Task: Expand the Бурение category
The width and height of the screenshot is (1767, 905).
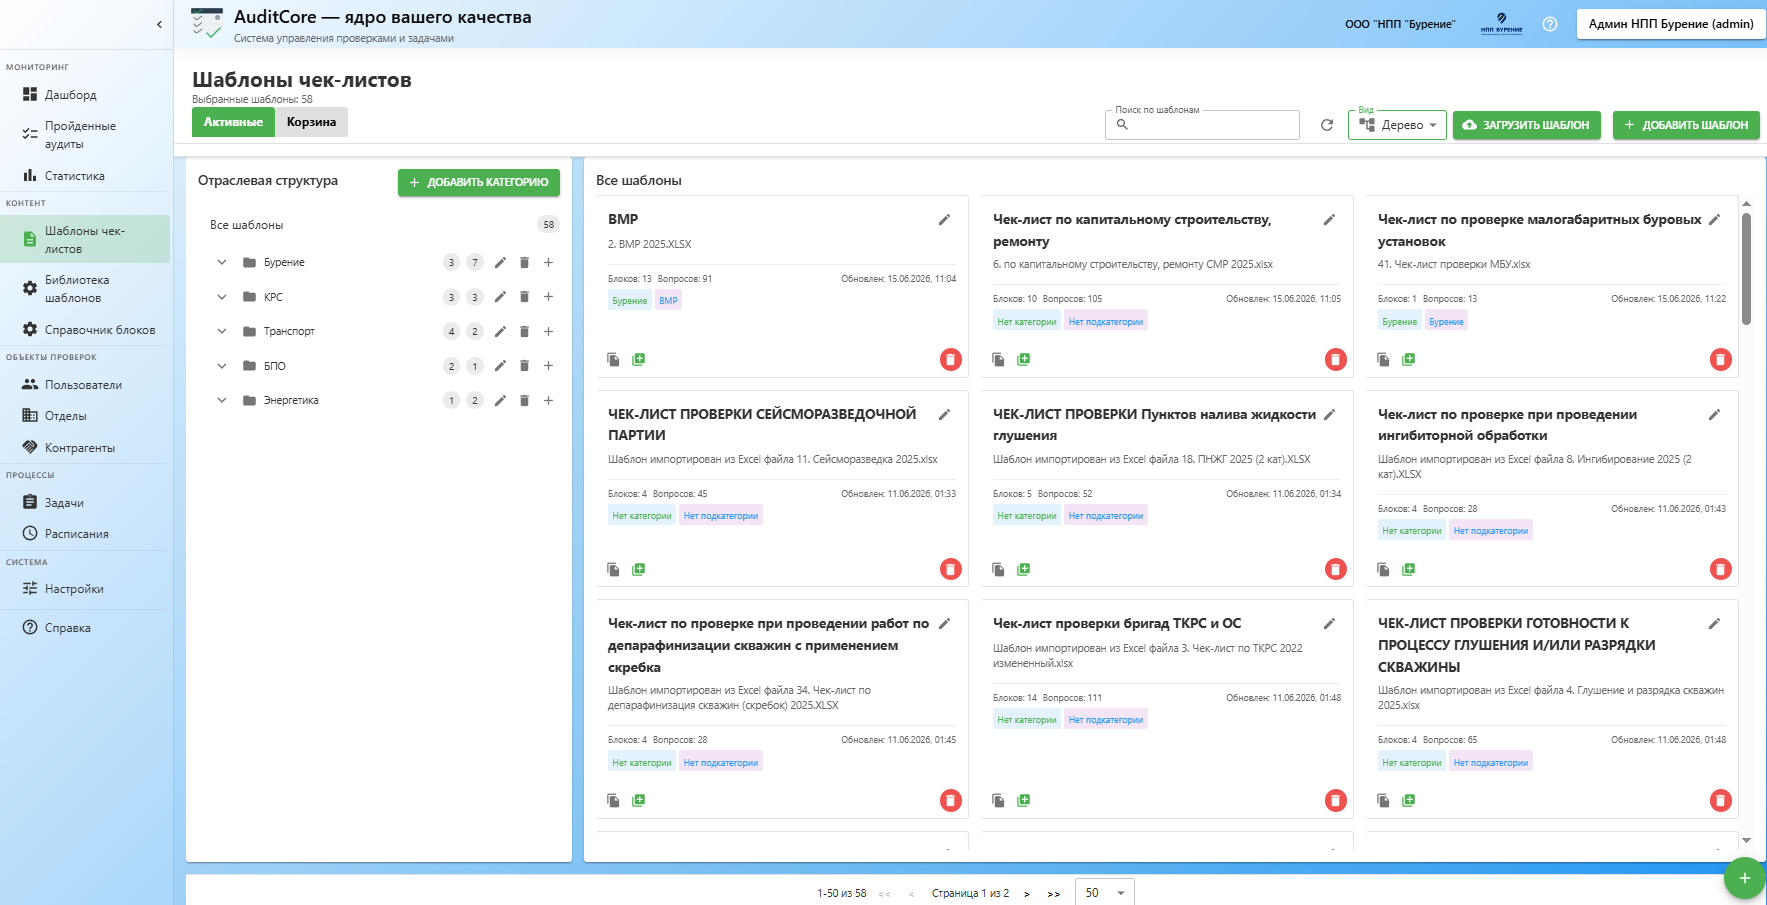Action: point(222,262)
